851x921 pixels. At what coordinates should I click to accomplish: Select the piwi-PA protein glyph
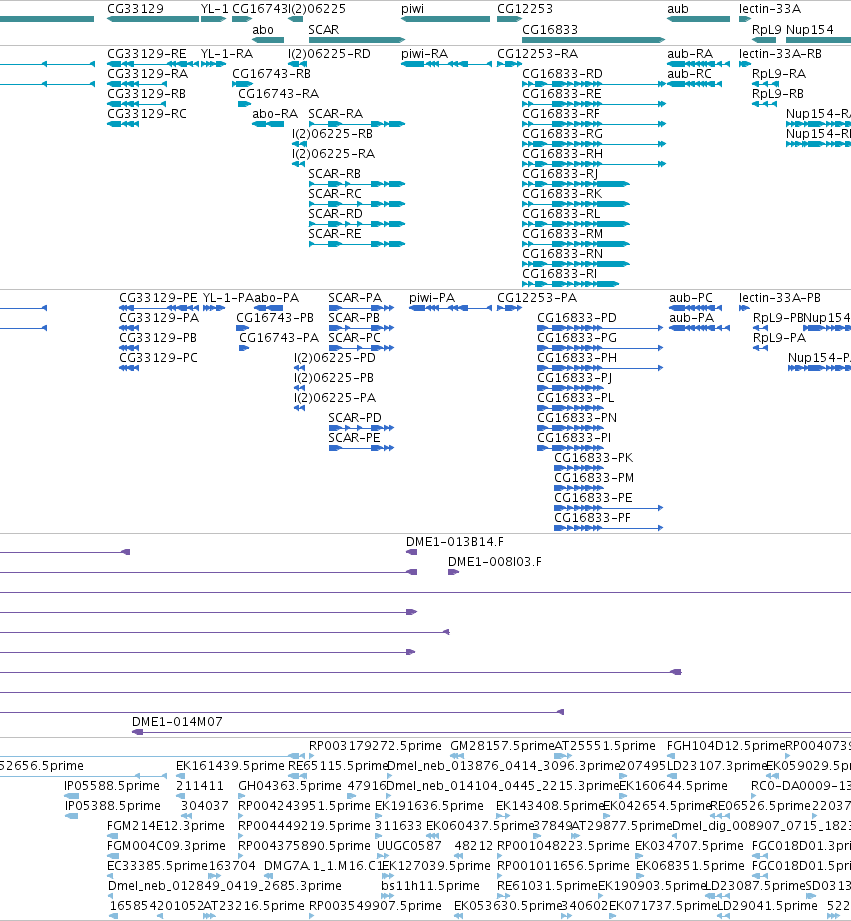coord(450,308)
